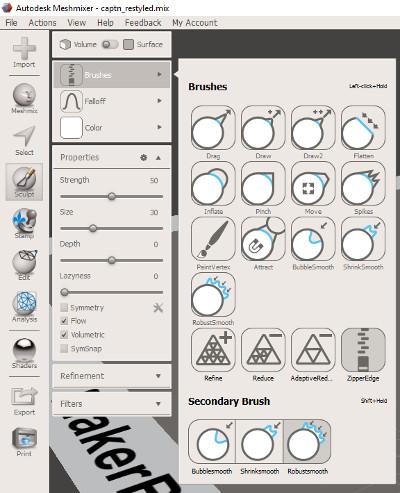Select the Drag brush

[213, 128]
